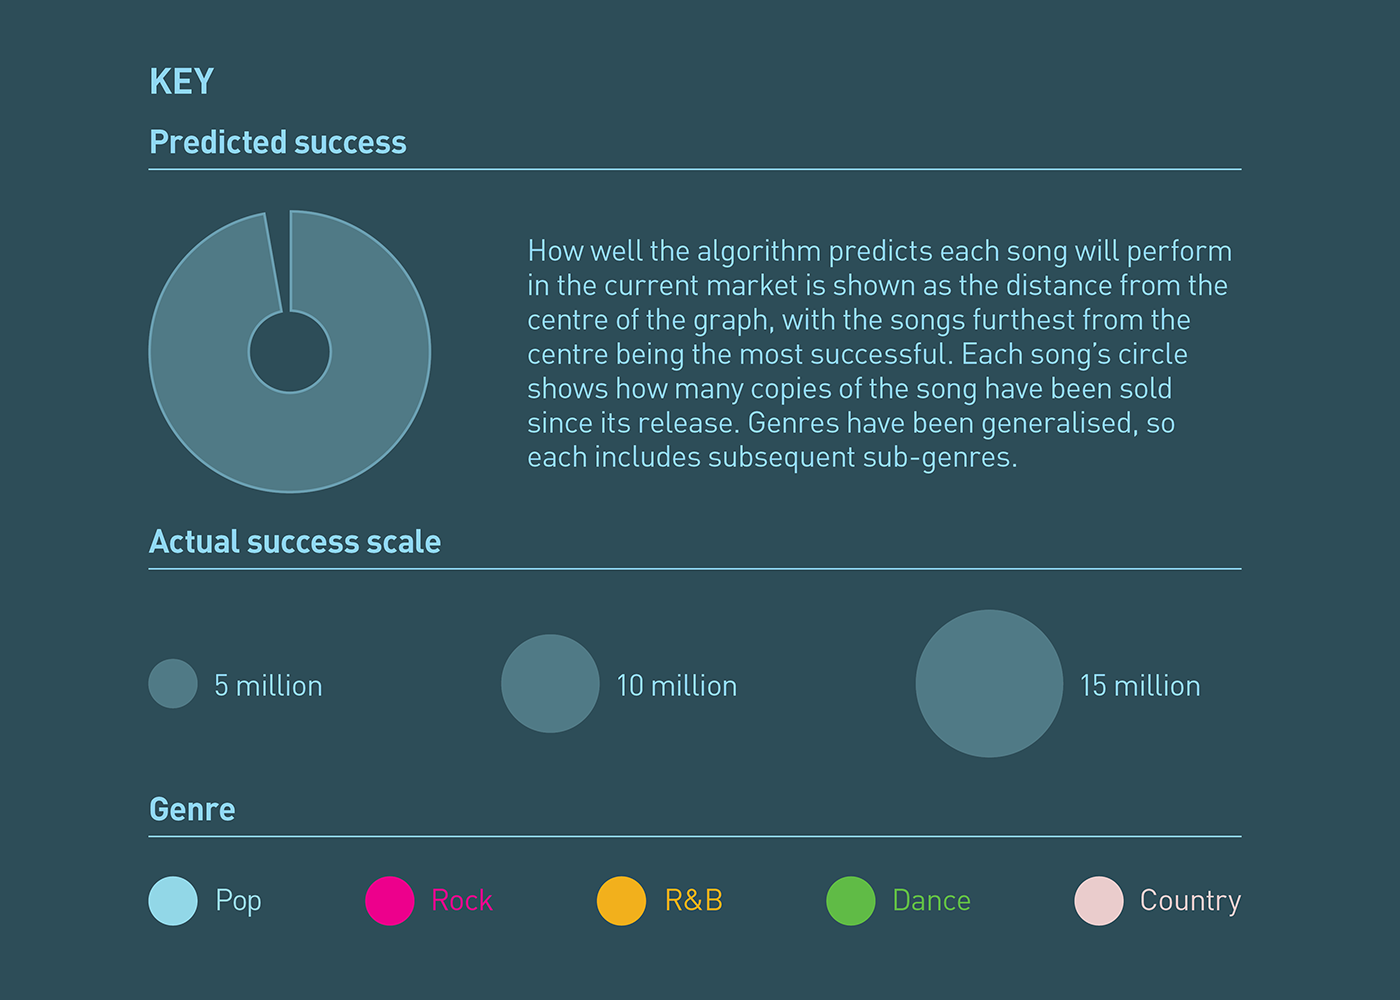The image size is (1400, 1000).
Task: Click the orange R&B genre circle
Action: [x=621, y=901]
